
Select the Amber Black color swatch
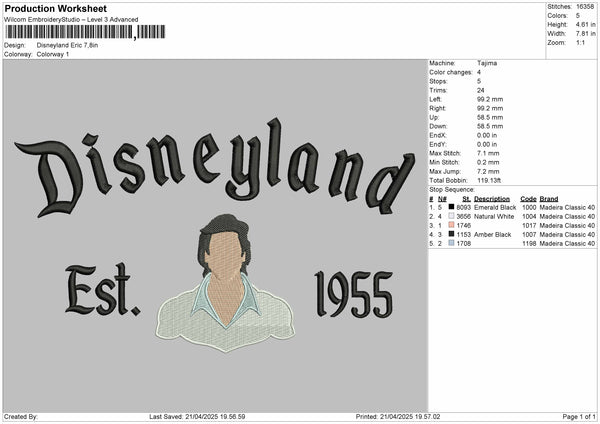coord(452,234)
